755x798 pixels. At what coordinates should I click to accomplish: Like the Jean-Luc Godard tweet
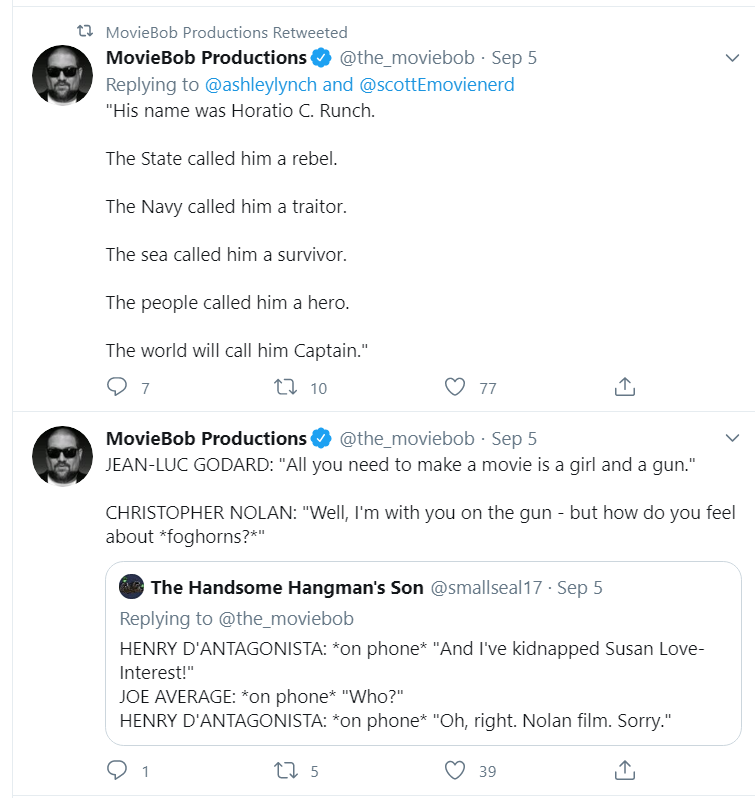coord(455,770)
